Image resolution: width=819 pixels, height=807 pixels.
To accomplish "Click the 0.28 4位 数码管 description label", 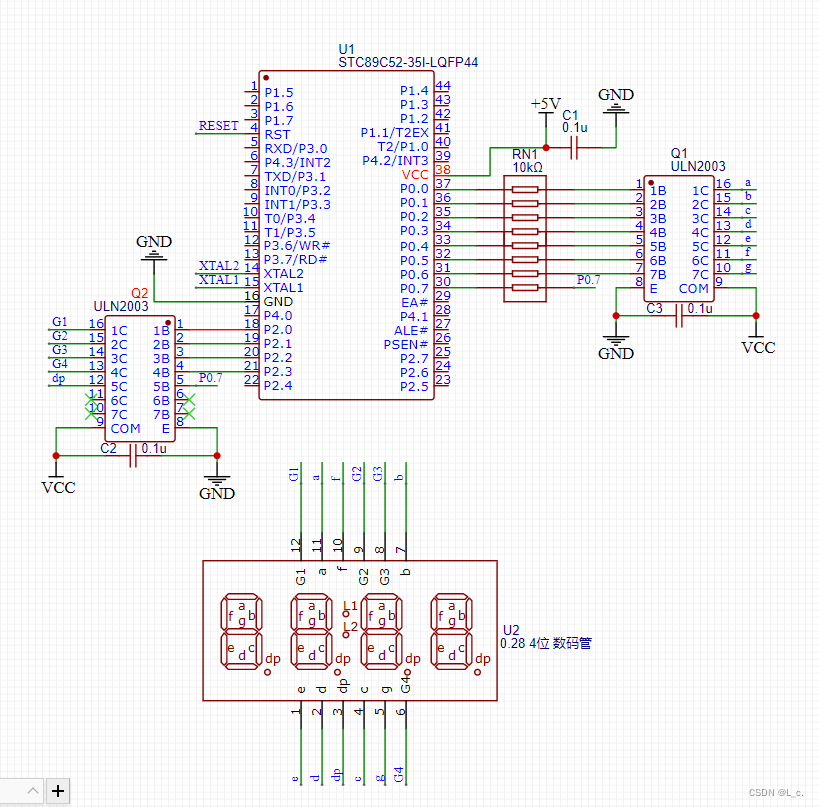I will (x=546, y=644).
